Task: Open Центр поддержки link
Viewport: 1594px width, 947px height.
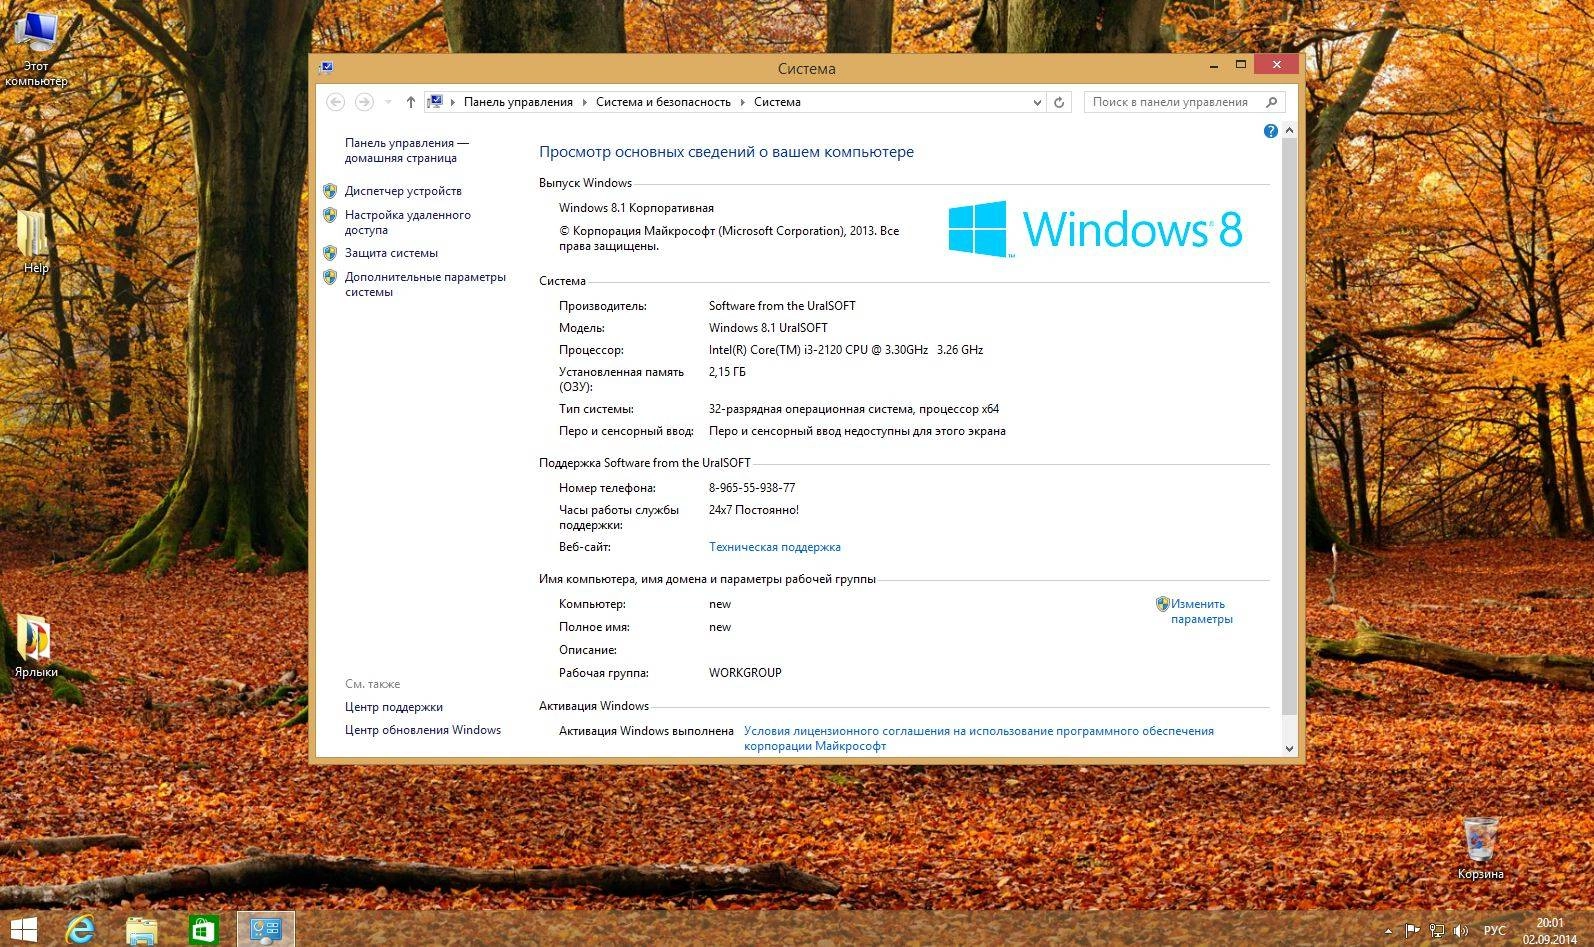Action: point(393,707)
